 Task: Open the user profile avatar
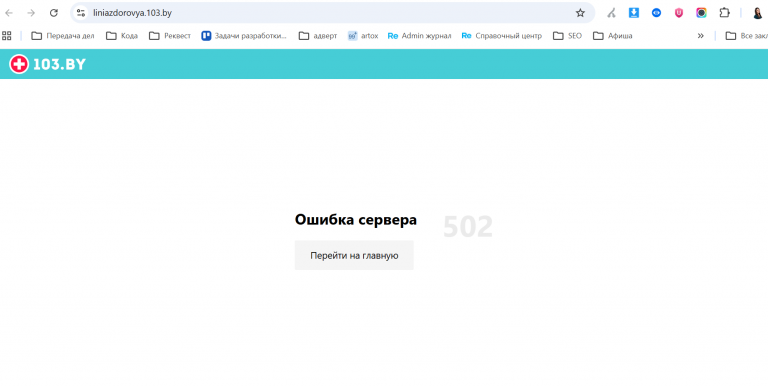pos(758,13)
